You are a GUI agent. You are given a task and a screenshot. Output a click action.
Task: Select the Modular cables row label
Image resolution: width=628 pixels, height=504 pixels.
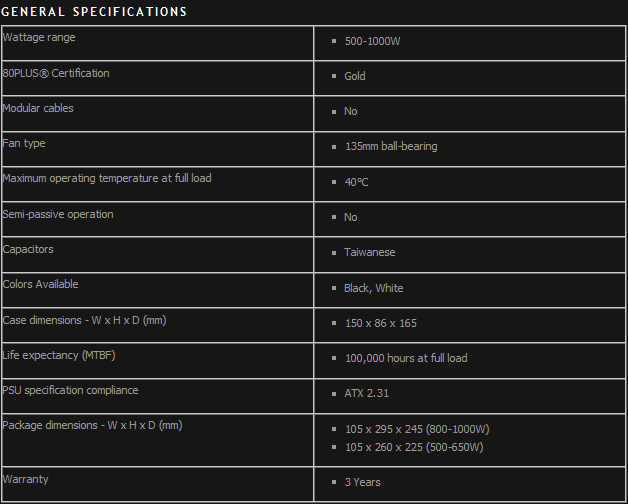38,108
